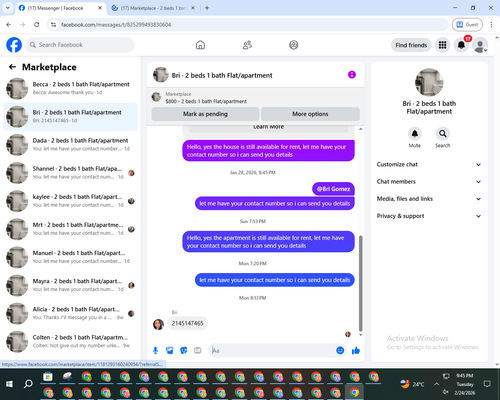View site information icon in address bar
This screenshot has width=500, height=400.
pos(53,24)
